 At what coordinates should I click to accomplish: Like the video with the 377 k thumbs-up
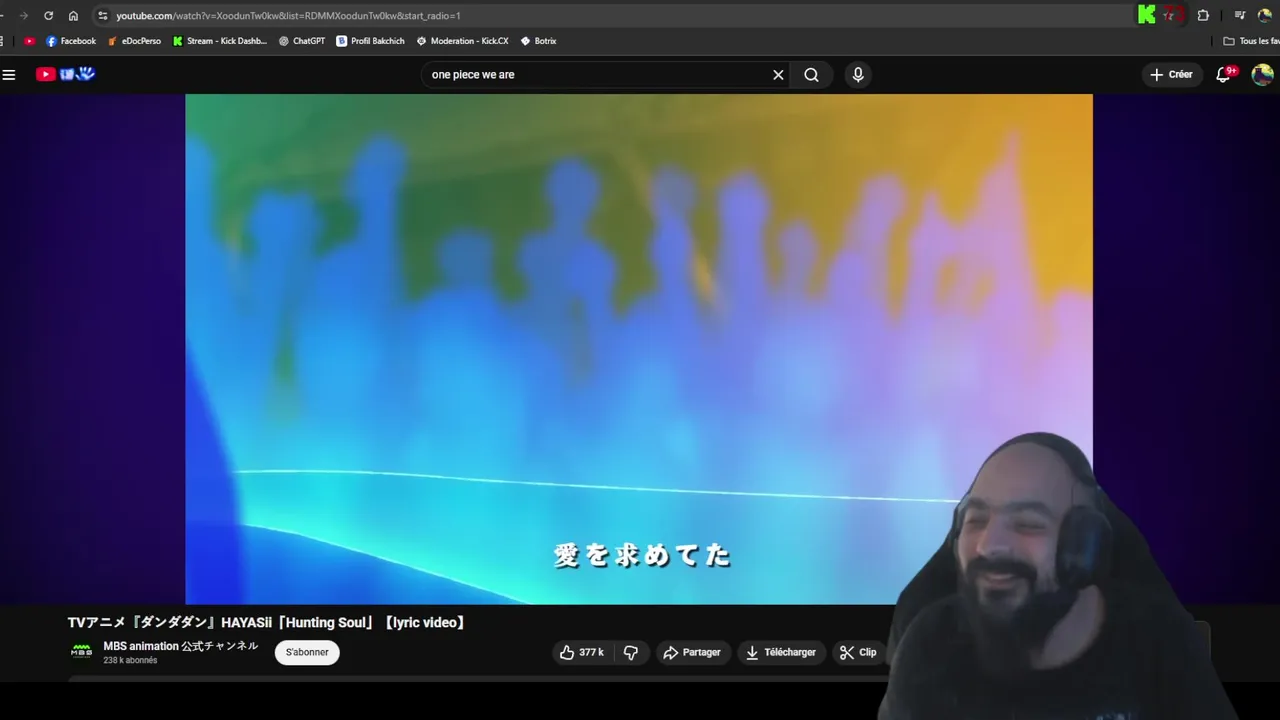(582, 652)
